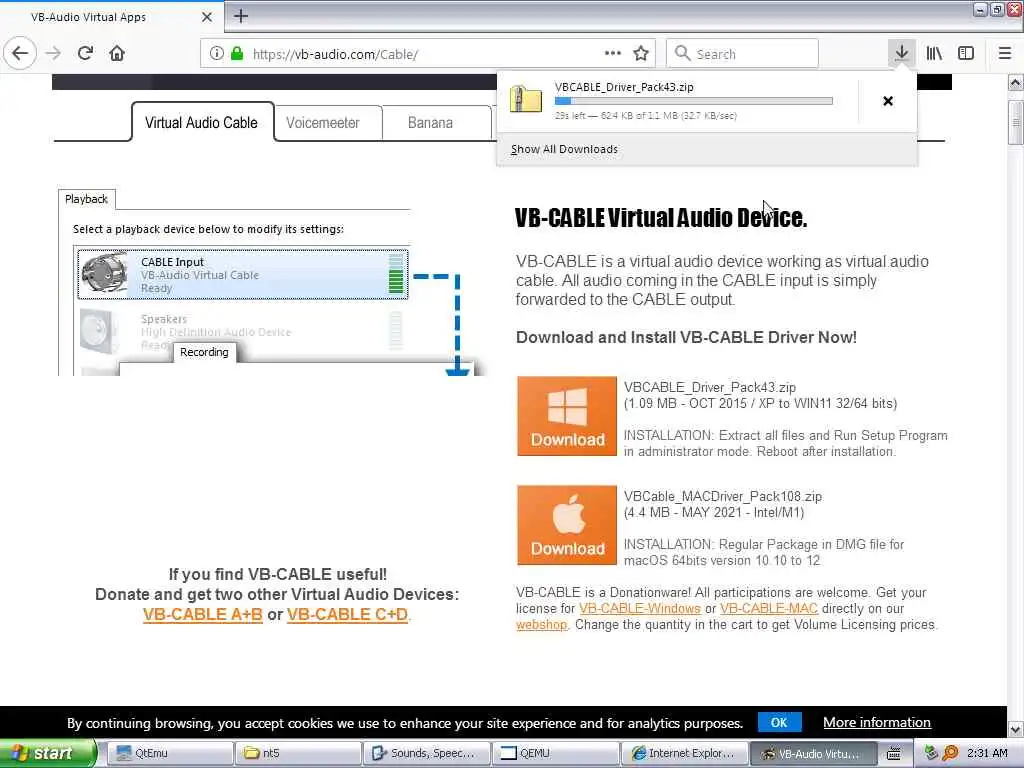Click the forward navigation arrow
Image resolution: width=1024 pixels, height=768 pixels.
click(x=54, y=53)
